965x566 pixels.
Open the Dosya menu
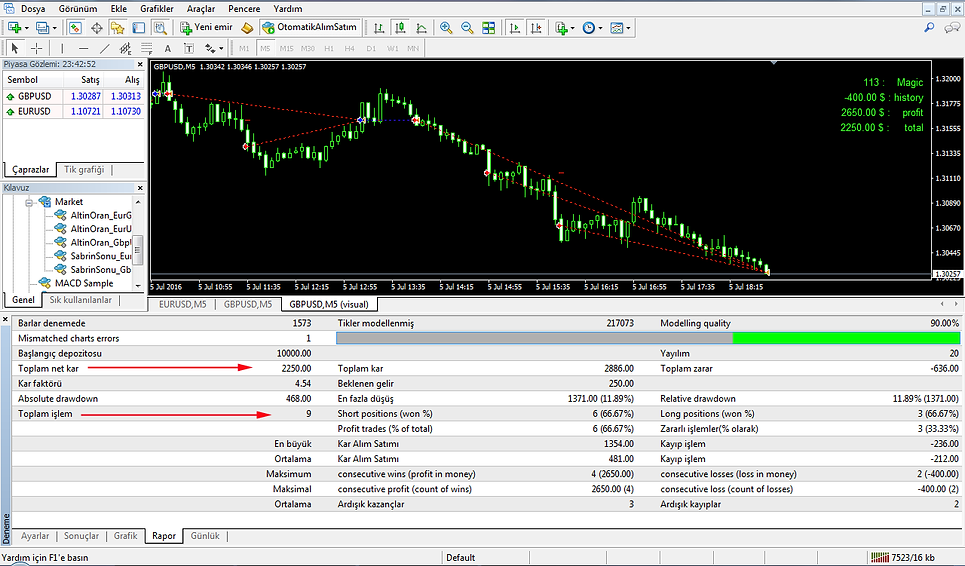(33, 9)
